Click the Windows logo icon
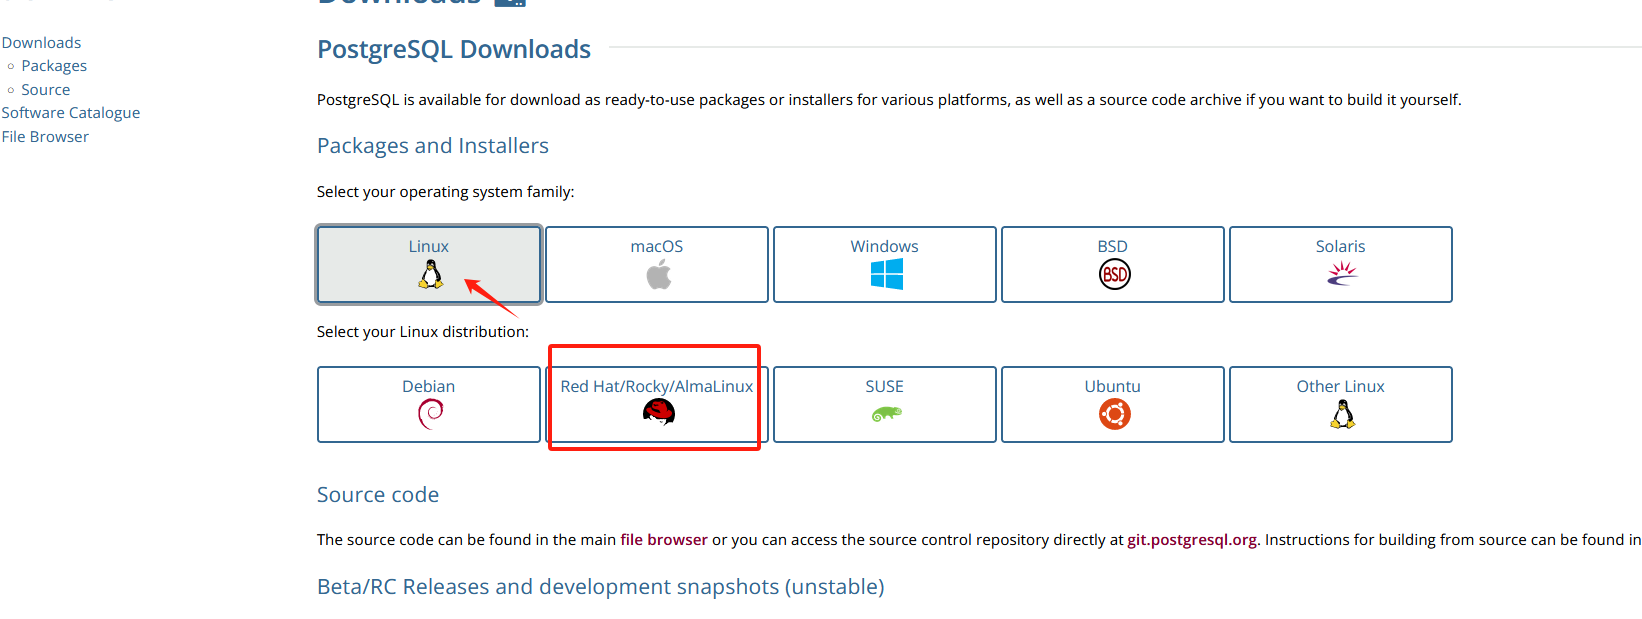Screen dimensions: 1642x619 point(886,274)
